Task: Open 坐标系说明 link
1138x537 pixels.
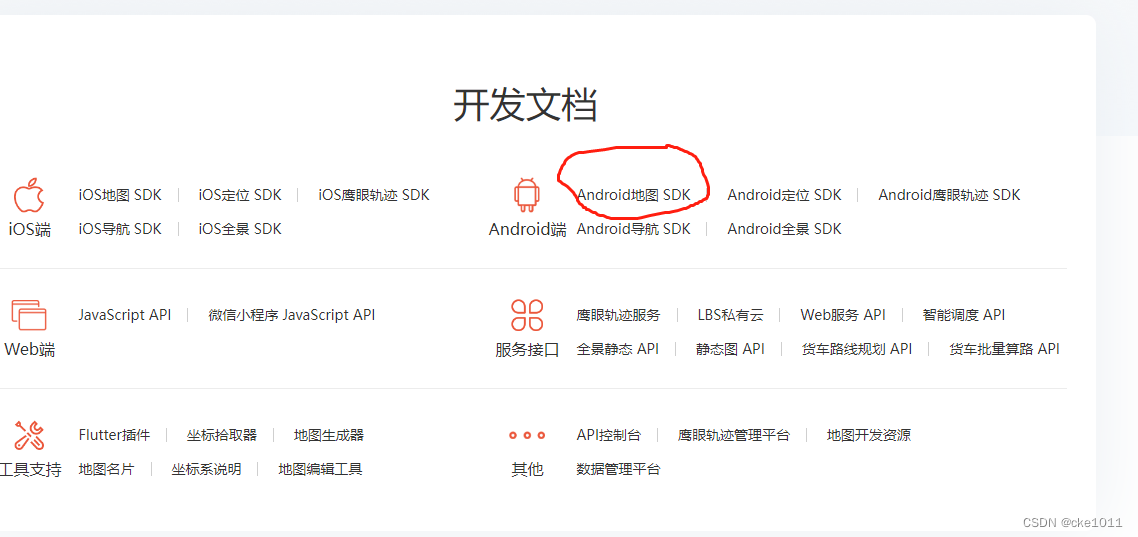Action: [x=206, y=469]
